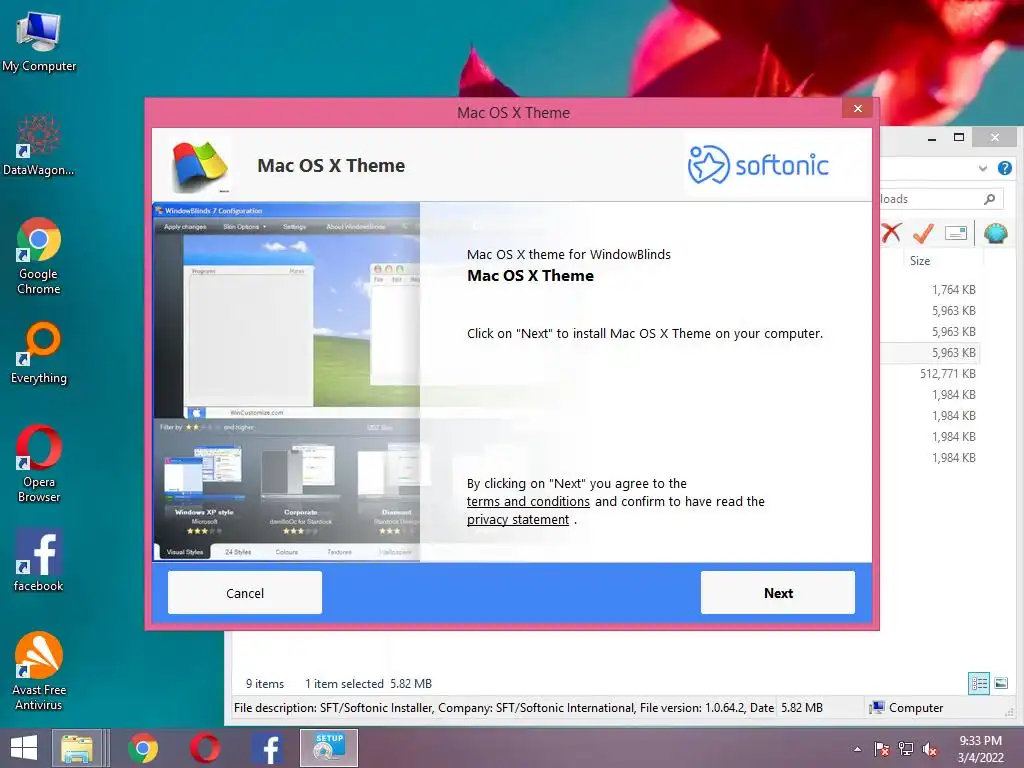Screen dimensions: 1024x768
Task: Click the Explorer search magnifier icon
Action: (x=989, y=199)
